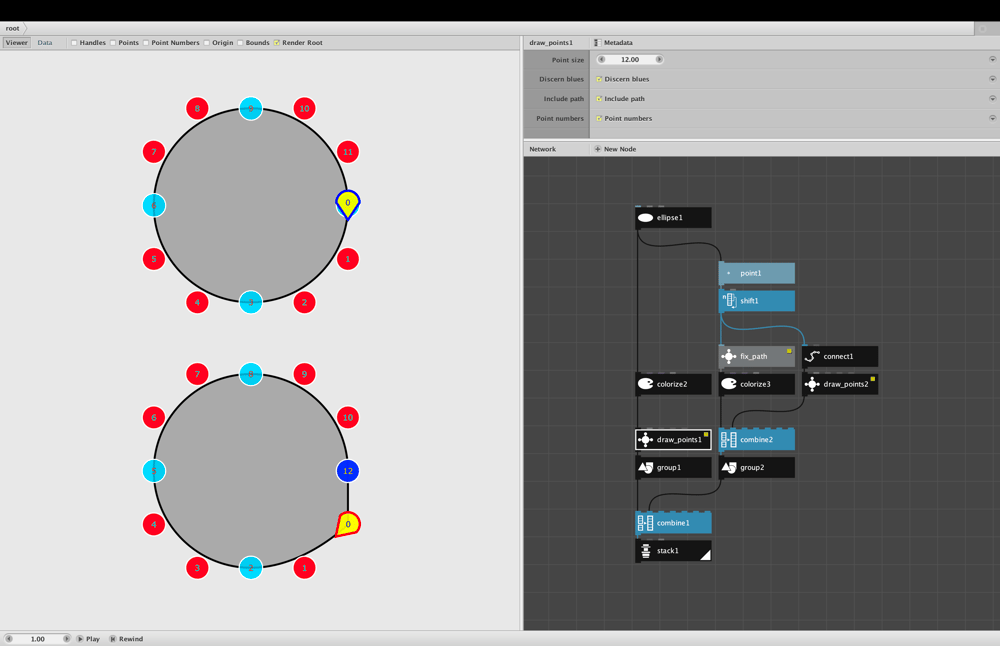Toggle the Bounds checkbox
The width and height of the screenshot is (1000, 646).
pos(240,43)
